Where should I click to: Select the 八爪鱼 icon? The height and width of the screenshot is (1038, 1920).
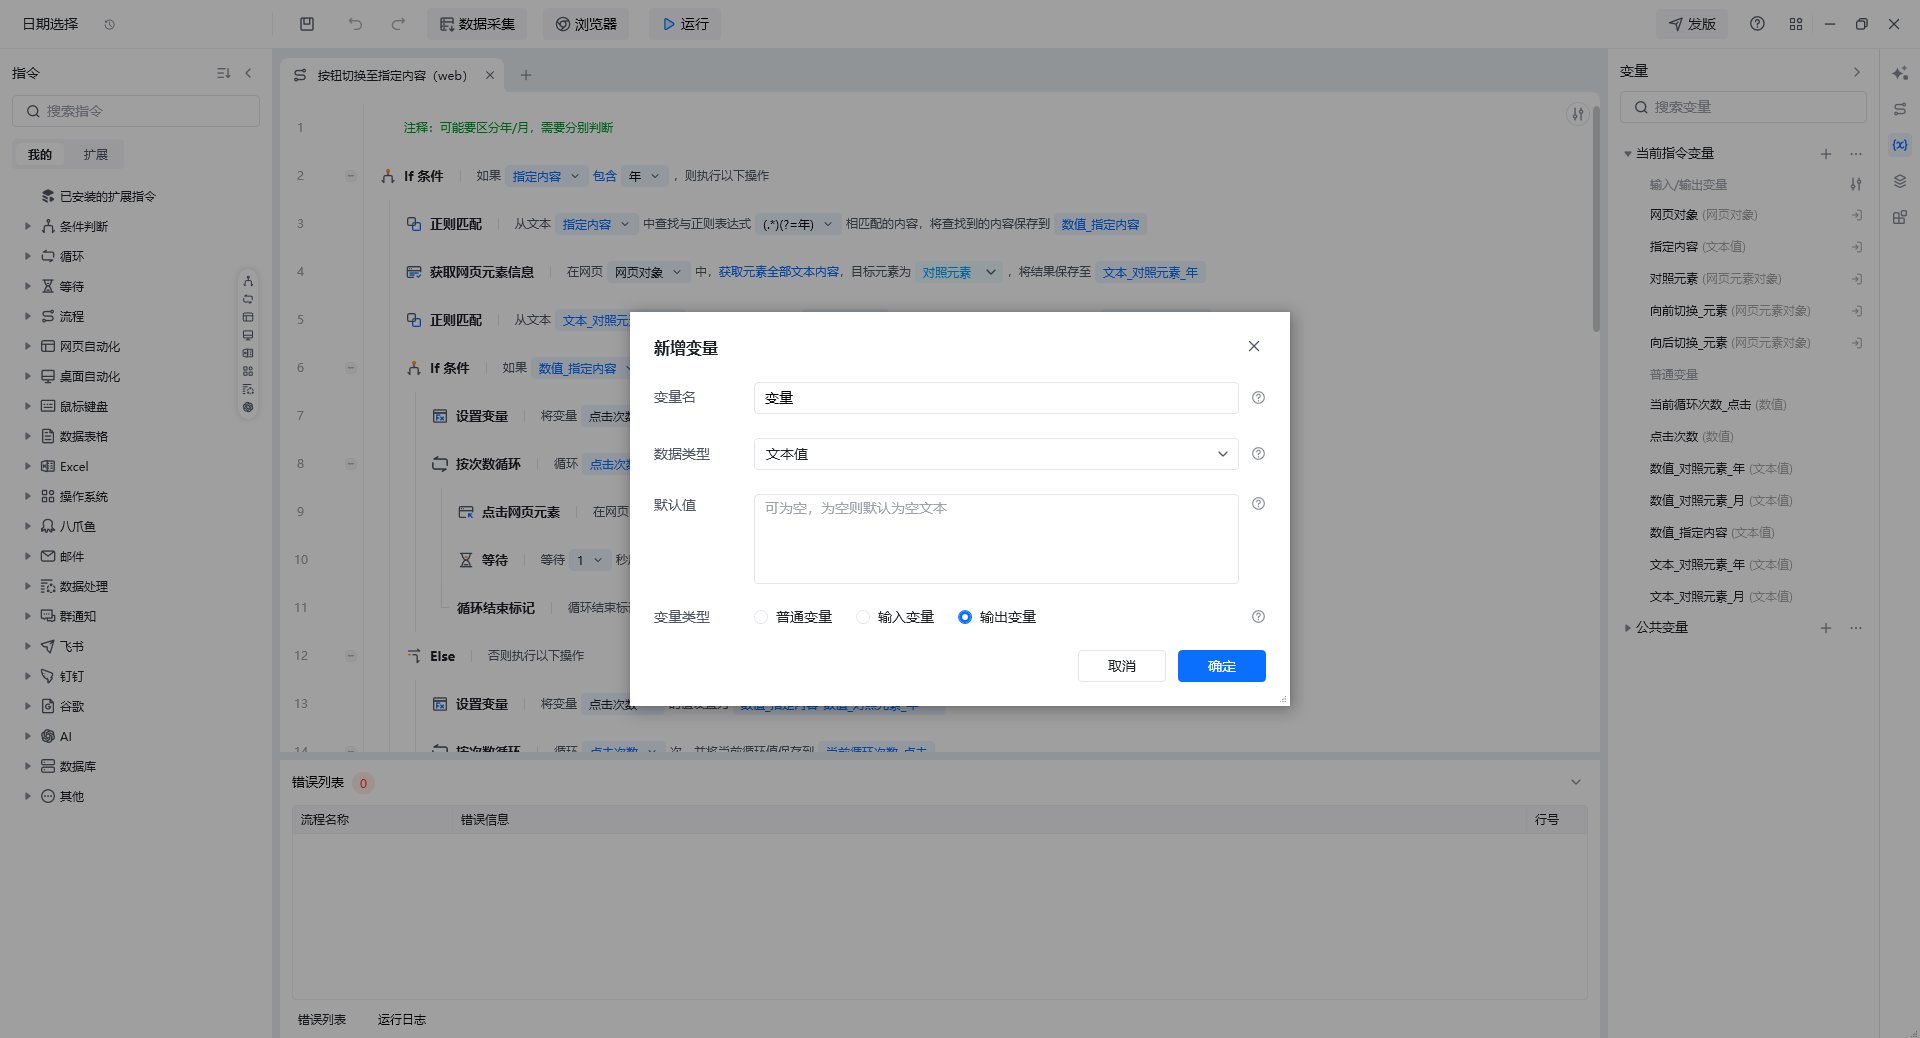tap(48, 526)
